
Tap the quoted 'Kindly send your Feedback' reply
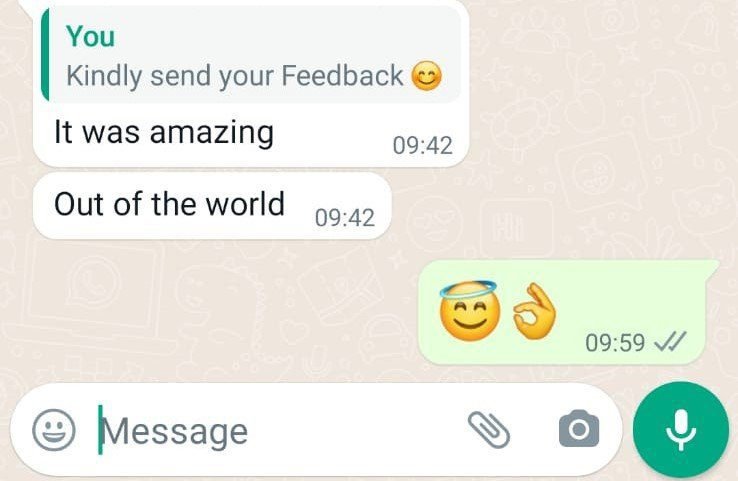251,55
